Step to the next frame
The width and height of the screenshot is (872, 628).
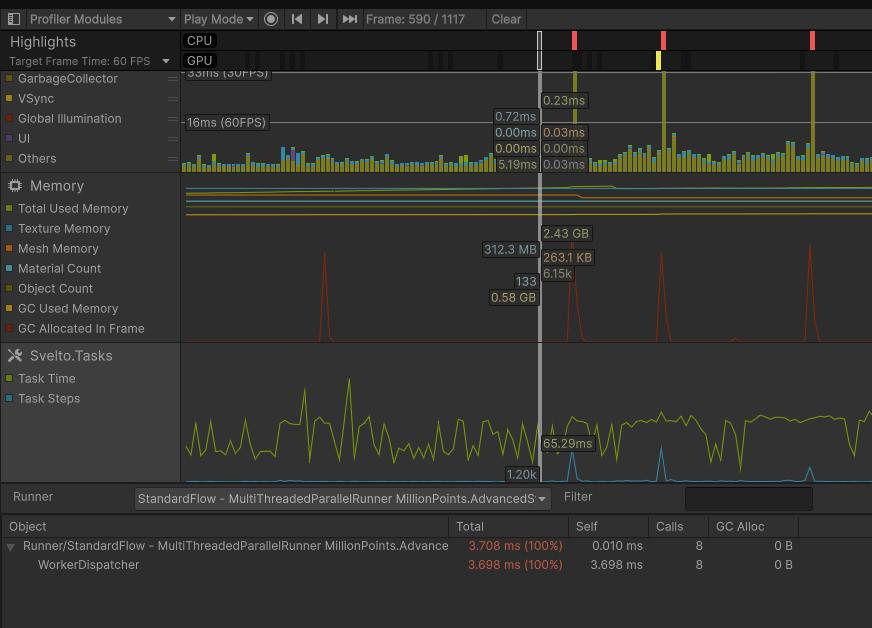(323, 19)
